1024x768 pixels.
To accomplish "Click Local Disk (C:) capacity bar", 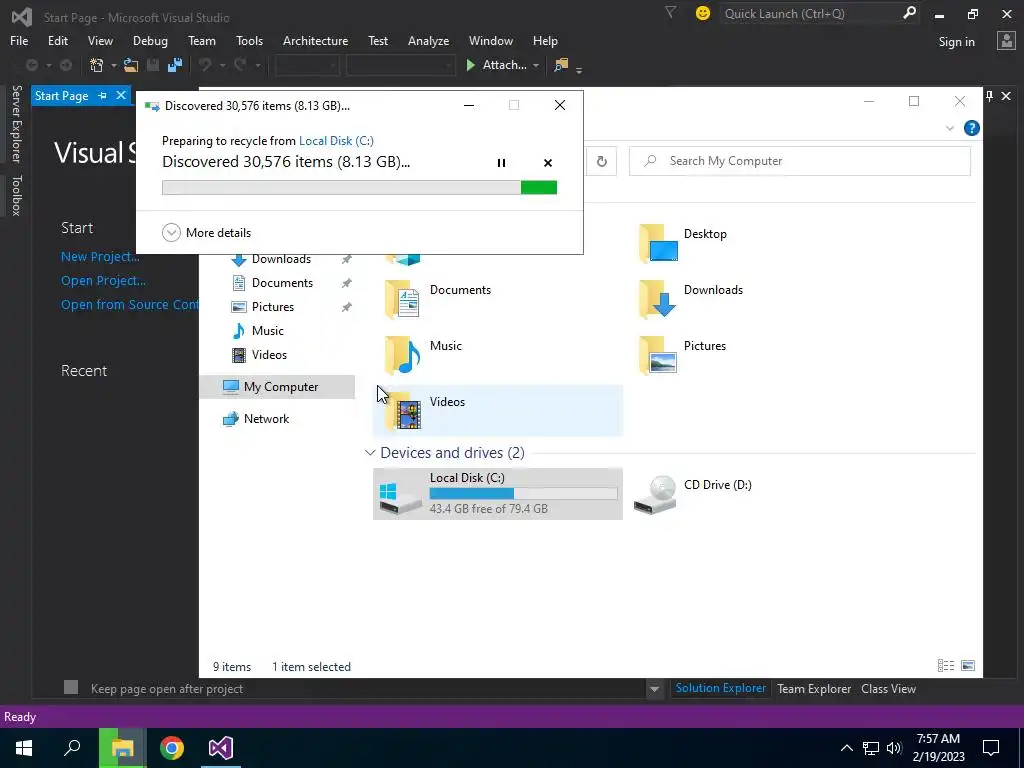I will 523,494.
